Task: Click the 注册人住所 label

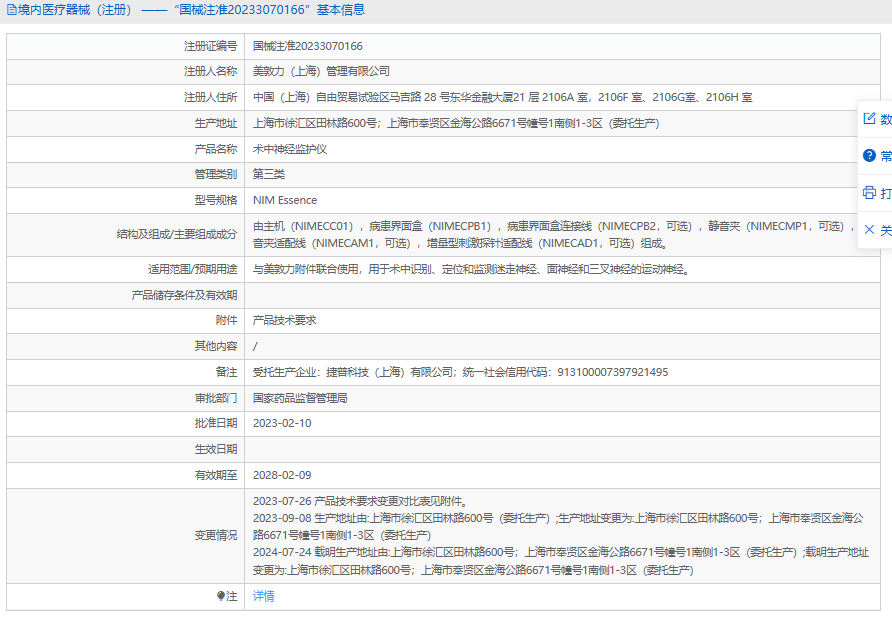Action: (210, 97)
